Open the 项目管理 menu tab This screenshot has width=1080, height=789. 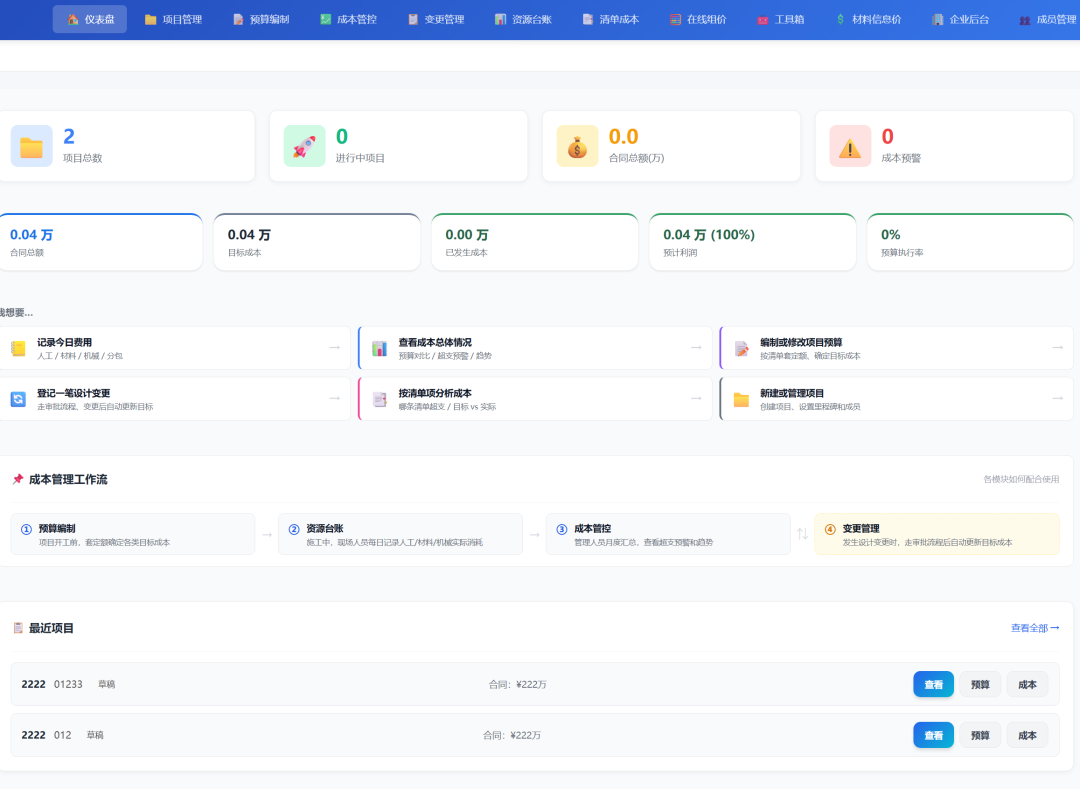tap(173, 19)
